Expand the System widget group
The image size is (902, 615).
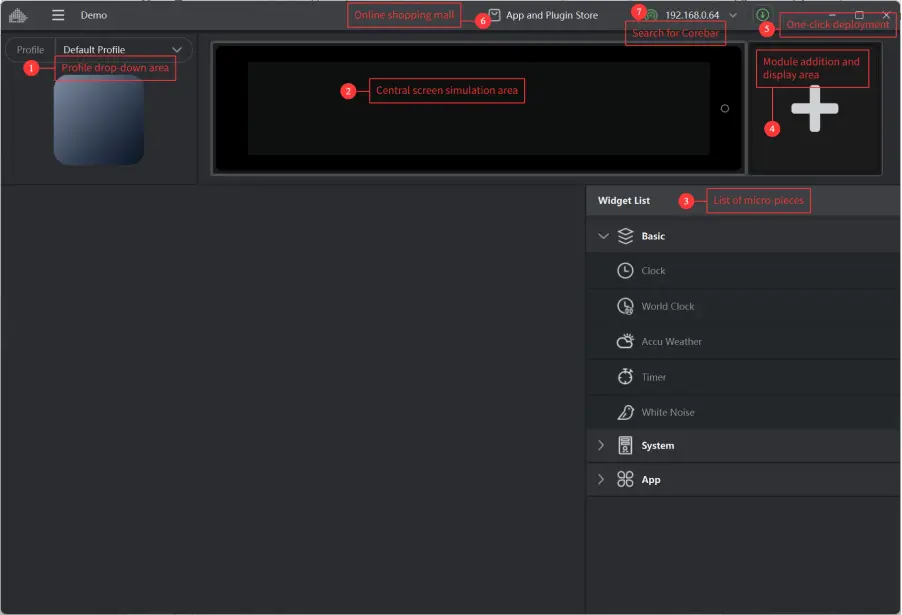pos(601,445)
